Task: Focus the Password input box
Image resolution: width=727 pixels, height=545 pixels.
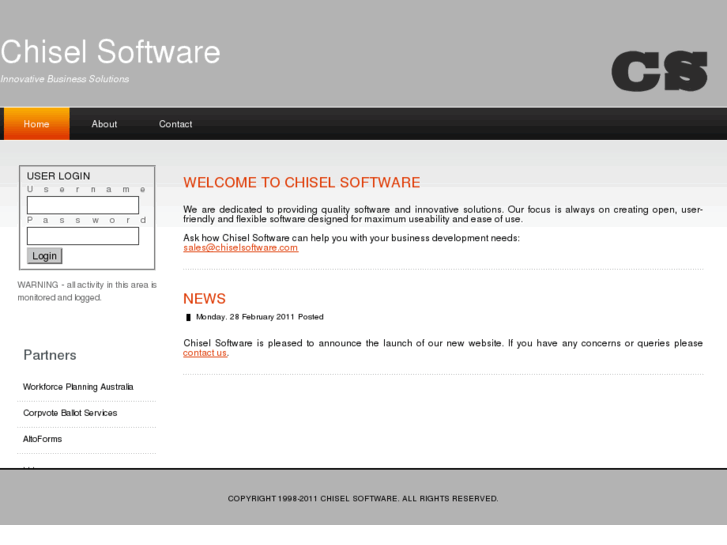Action: click(83, 236)
